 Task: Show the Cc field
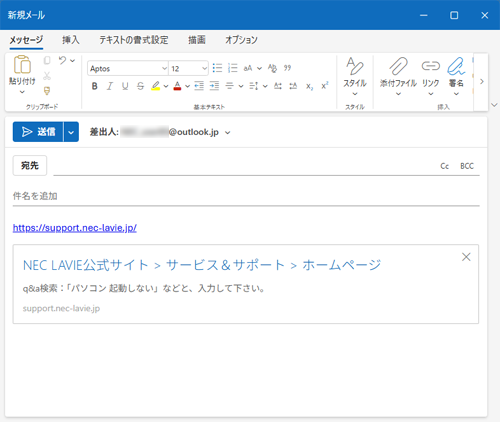[x=444, y=166]
